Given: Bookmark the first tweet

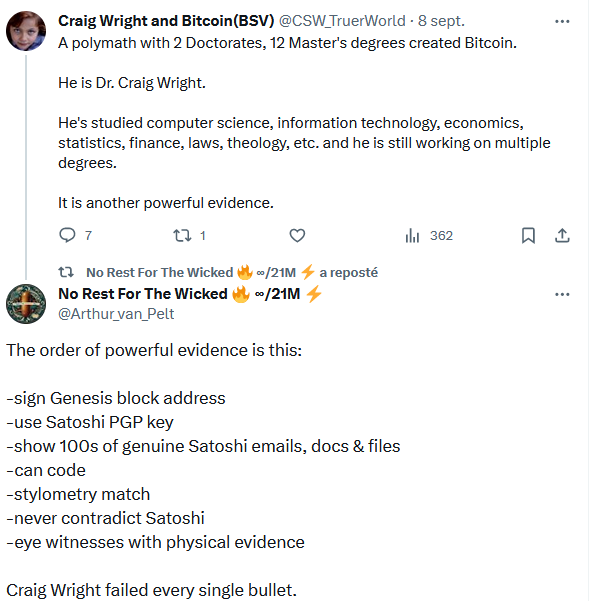Looking at the screenshot, I should click(529, 236).
